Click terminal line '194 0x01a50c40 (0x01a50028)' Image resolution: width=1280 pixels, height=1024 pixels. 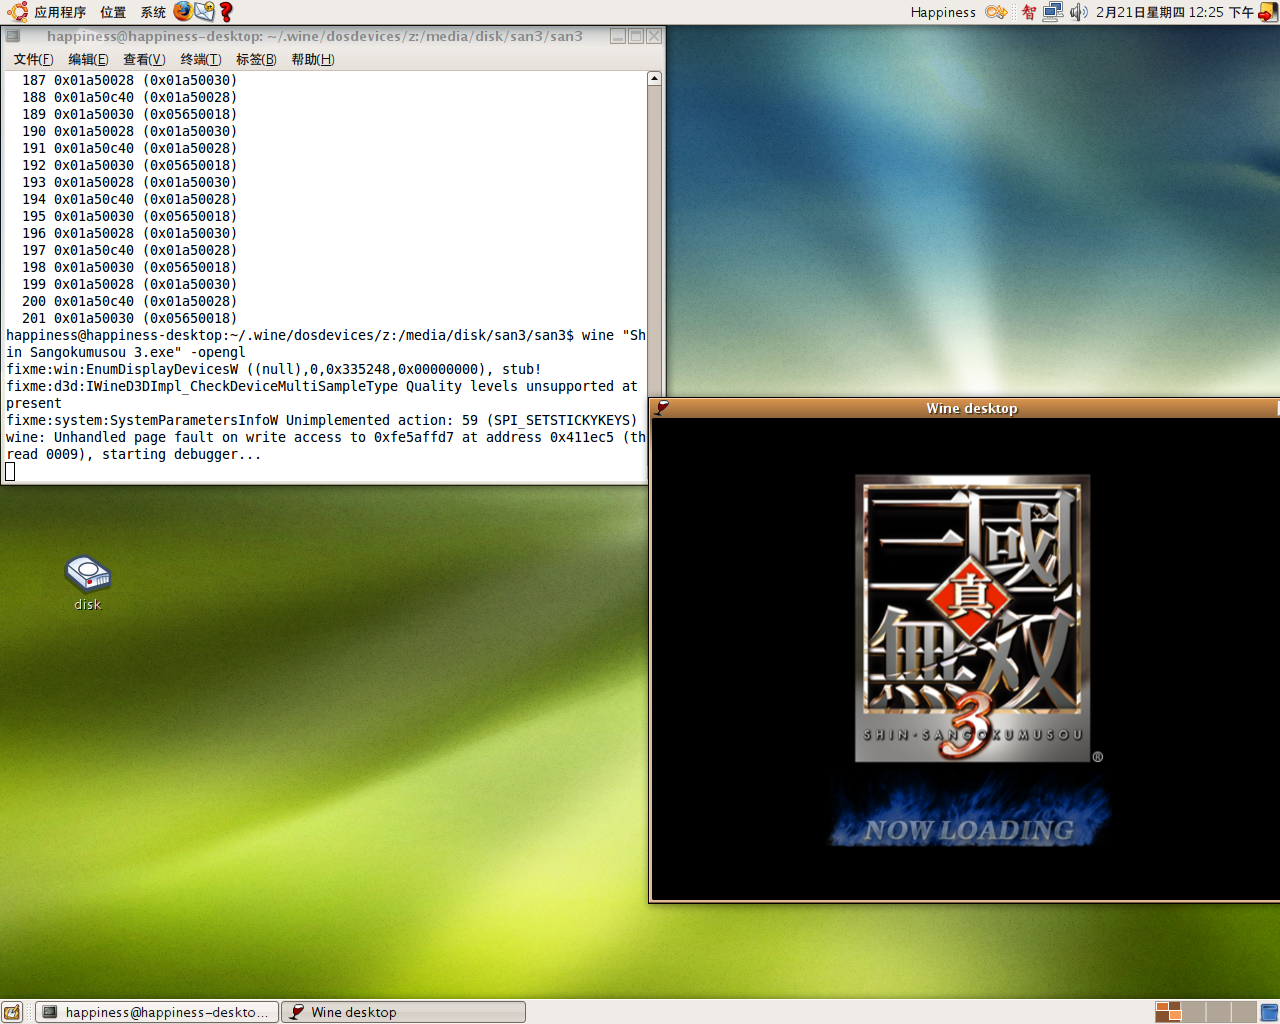[130, 199]
